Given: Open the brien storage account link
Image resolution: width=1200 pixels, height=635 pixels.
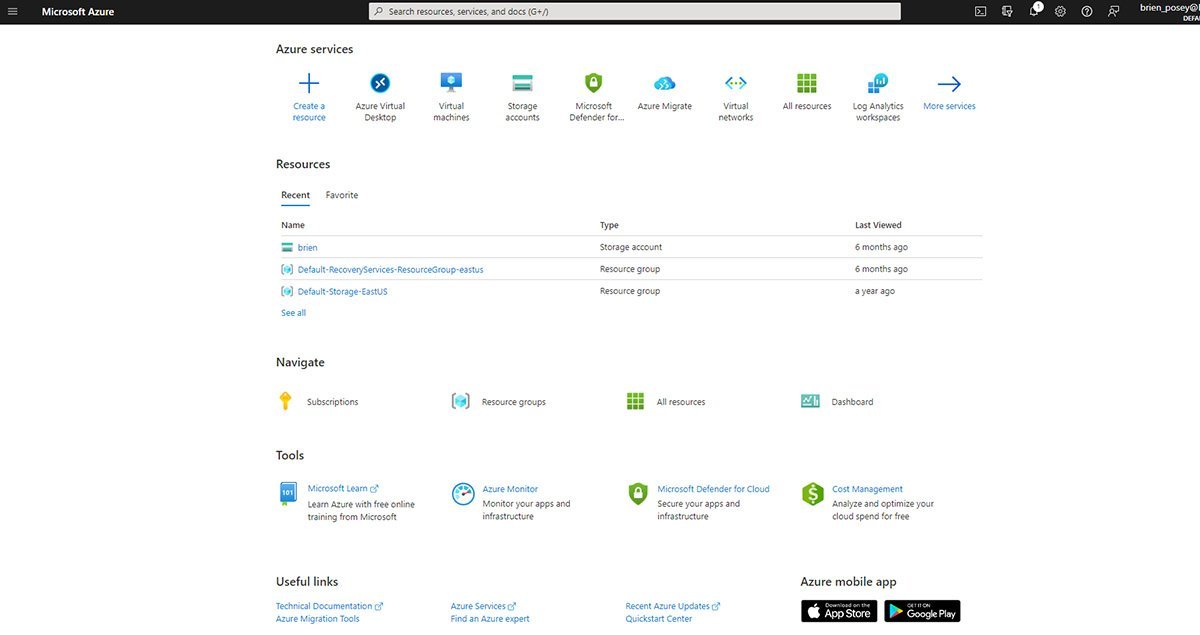Looking at the screenshot, I should [x=307, y=247].
